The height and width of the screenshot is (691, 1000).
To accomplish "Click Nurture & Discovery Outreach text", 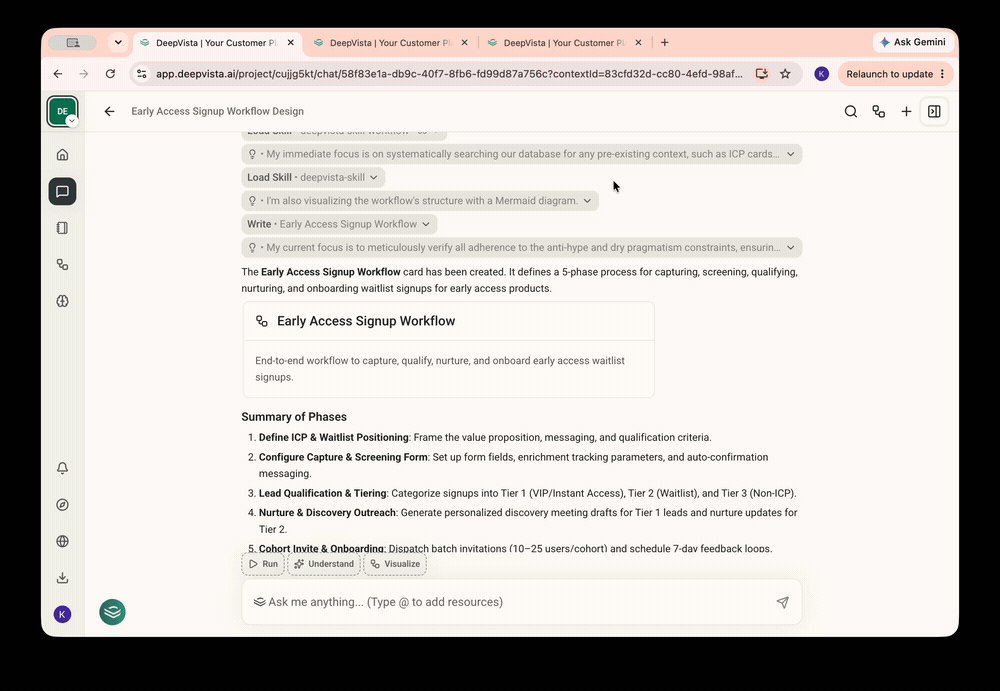I will click(x=327, y=513).
